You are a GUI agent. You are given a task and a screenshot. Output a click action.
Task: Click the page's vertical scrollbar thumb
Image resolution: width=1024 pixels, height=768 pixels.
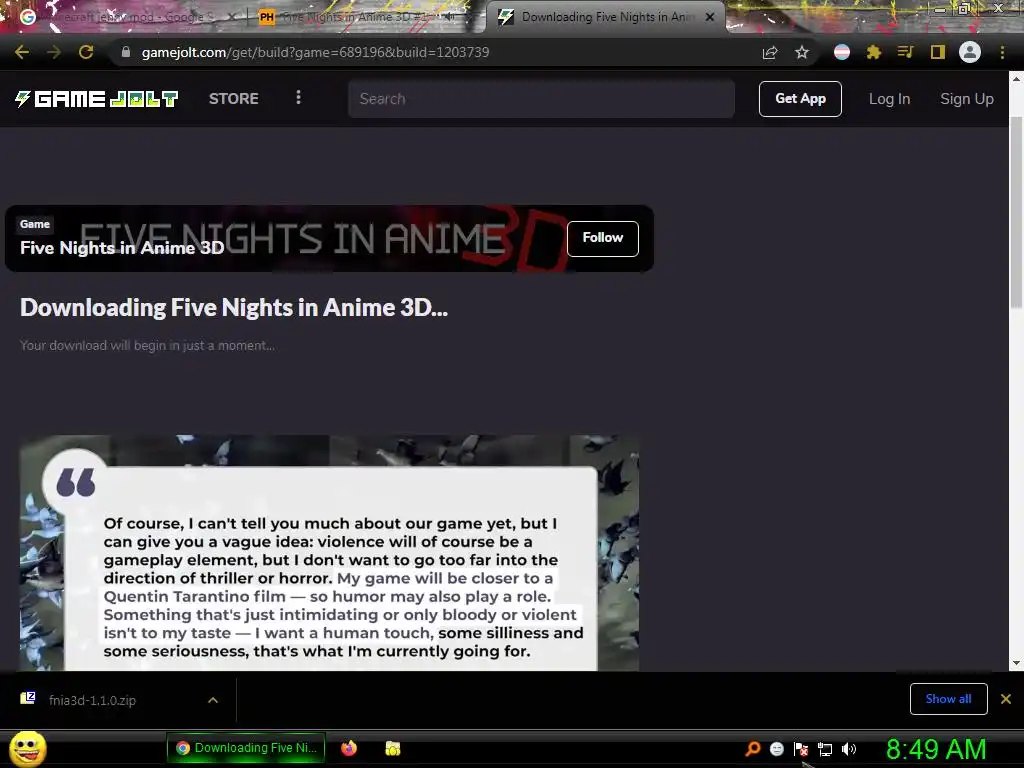click(1016, 212)
